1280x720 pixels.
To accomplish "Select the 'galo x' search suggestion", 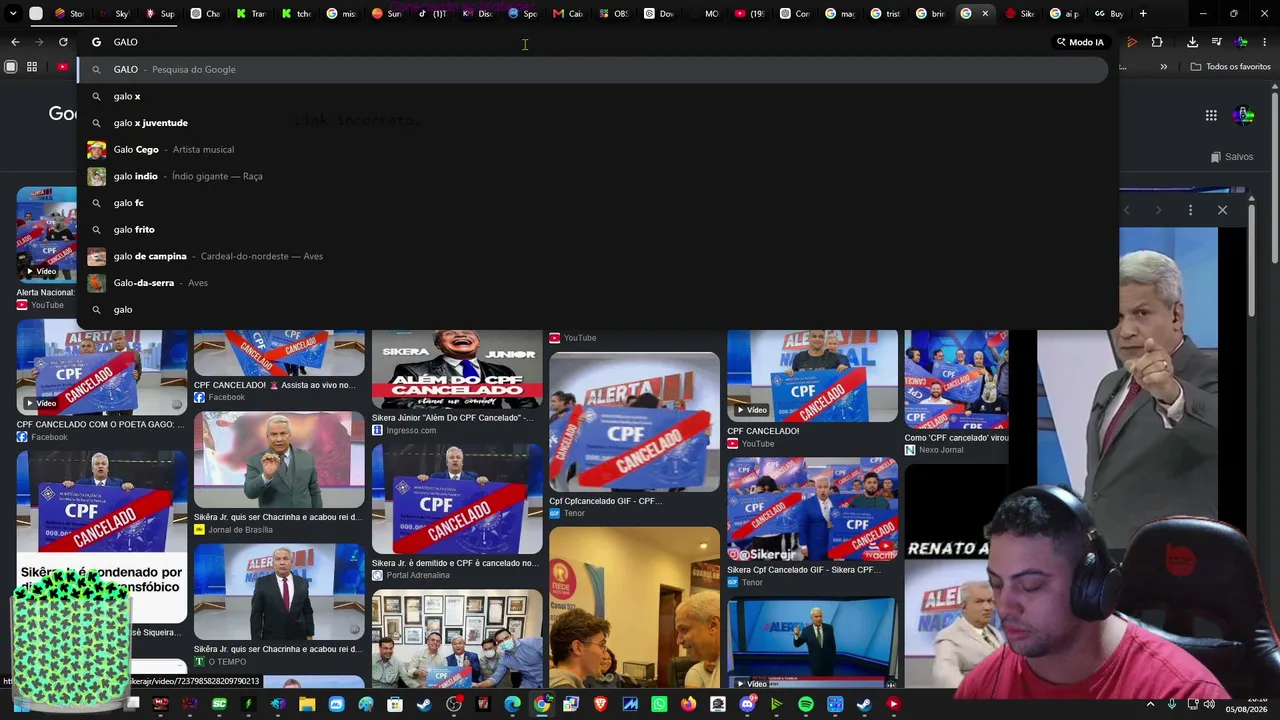I will click(x=594, y=96).
